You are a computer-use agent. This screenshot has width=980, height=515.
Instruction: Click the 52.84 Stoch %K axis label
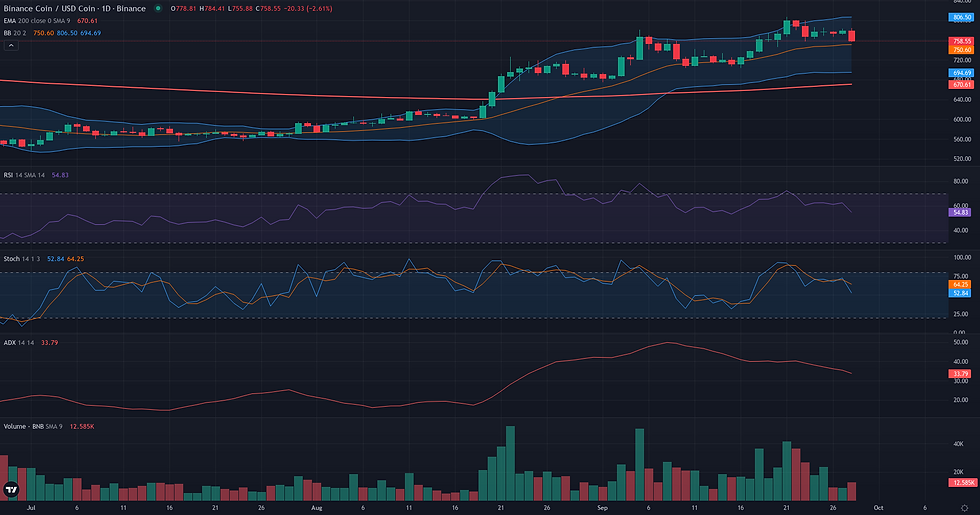pos(960,292)
